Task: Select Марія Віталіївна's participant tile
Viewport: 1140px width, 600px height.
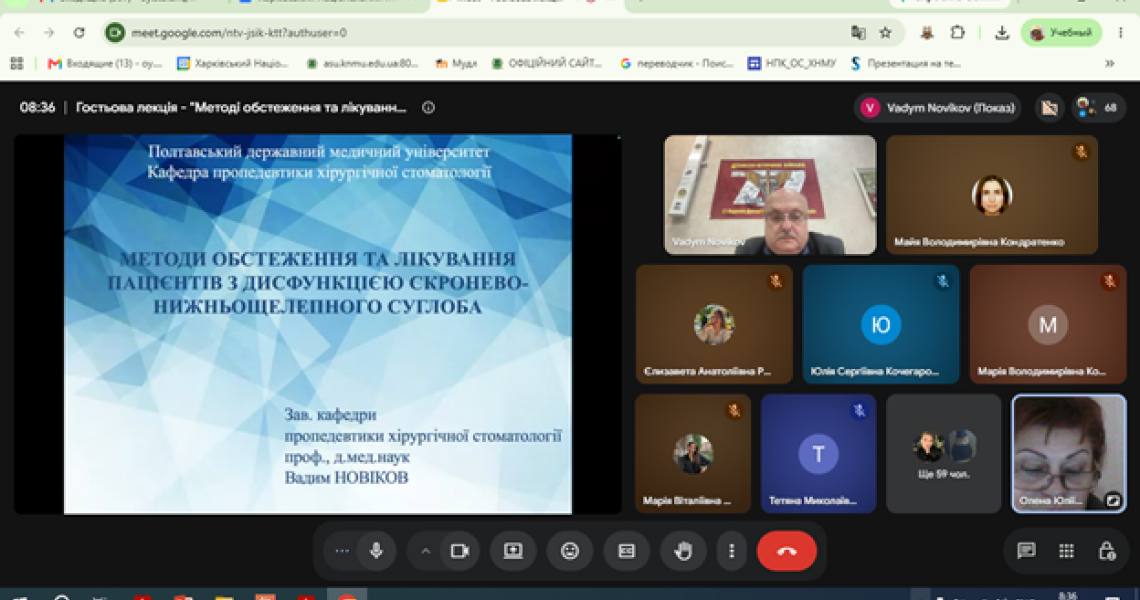Action: tap(693, 453)
